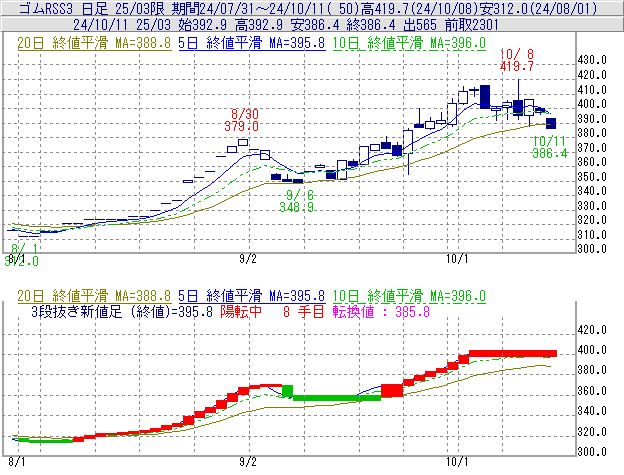Click the second header row dated 24/10/11
Screen dimensions: 624x475
pos(312,25)
